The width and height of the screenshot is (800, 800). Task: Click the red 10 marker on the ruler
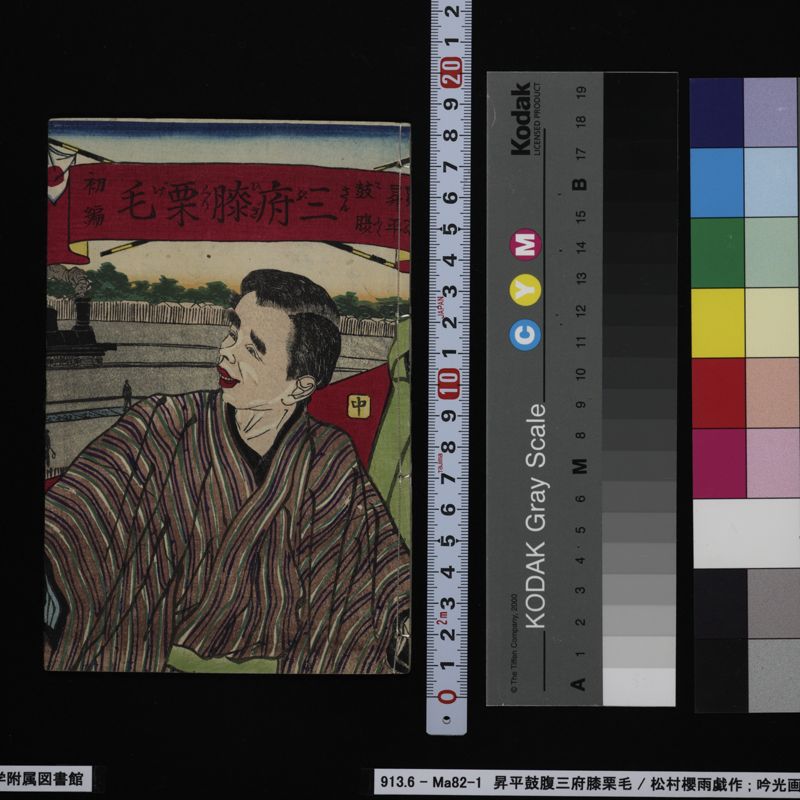pyautogui.click(x=449, y=383)
